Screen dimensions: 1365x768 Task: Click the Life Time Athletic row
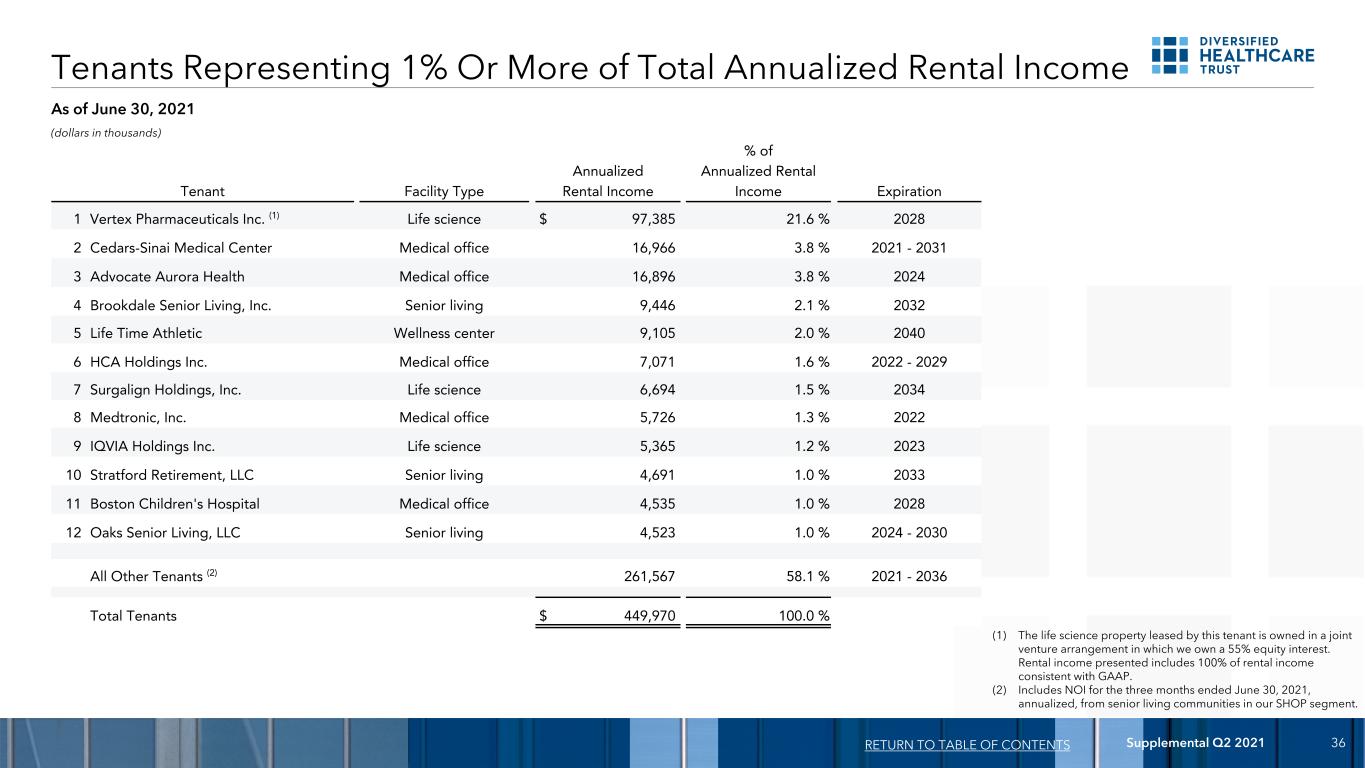516,333
